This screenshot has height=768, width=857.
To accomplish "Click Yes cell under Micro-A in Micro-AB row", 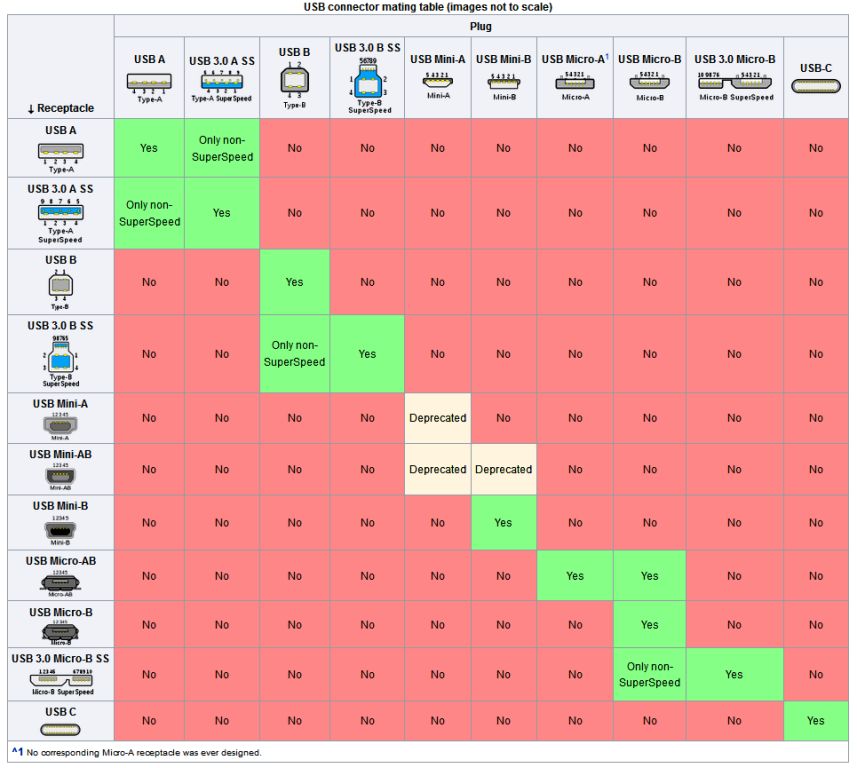I will (575, 576).
